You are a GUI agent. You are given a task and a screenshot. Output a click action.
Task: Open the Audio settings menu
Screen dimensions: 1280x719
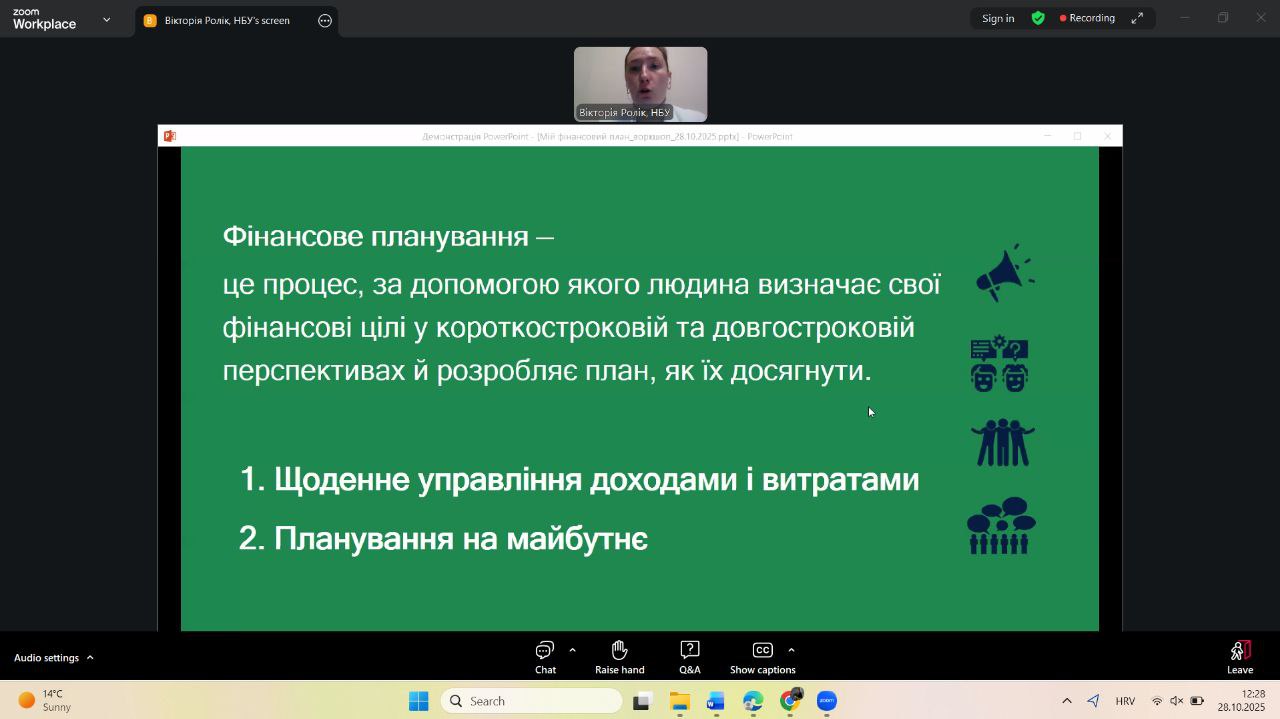pyautogui.click(x=54, y=657)
